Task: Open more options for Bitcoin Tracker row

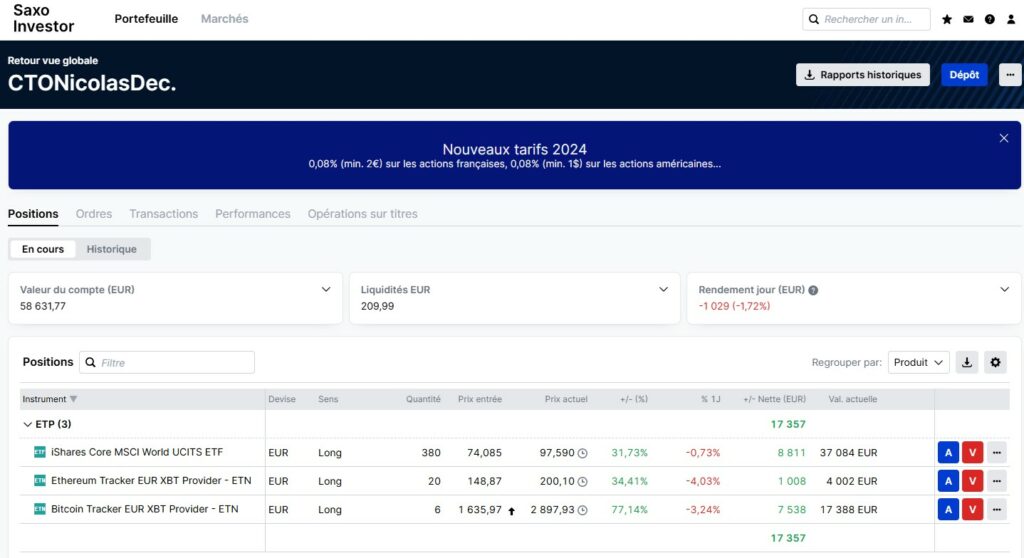Action: (997, 509)
